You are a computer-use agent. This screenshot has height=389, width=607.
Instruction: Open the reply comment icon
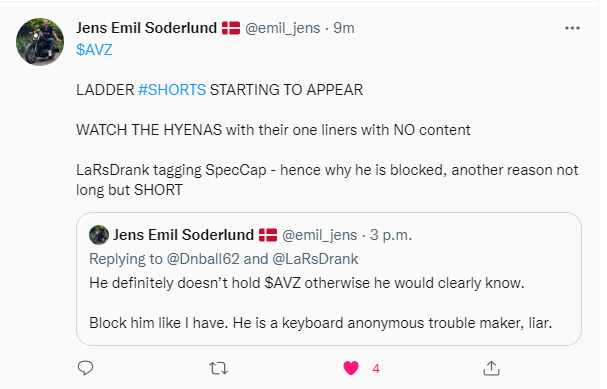click(85, 368)
